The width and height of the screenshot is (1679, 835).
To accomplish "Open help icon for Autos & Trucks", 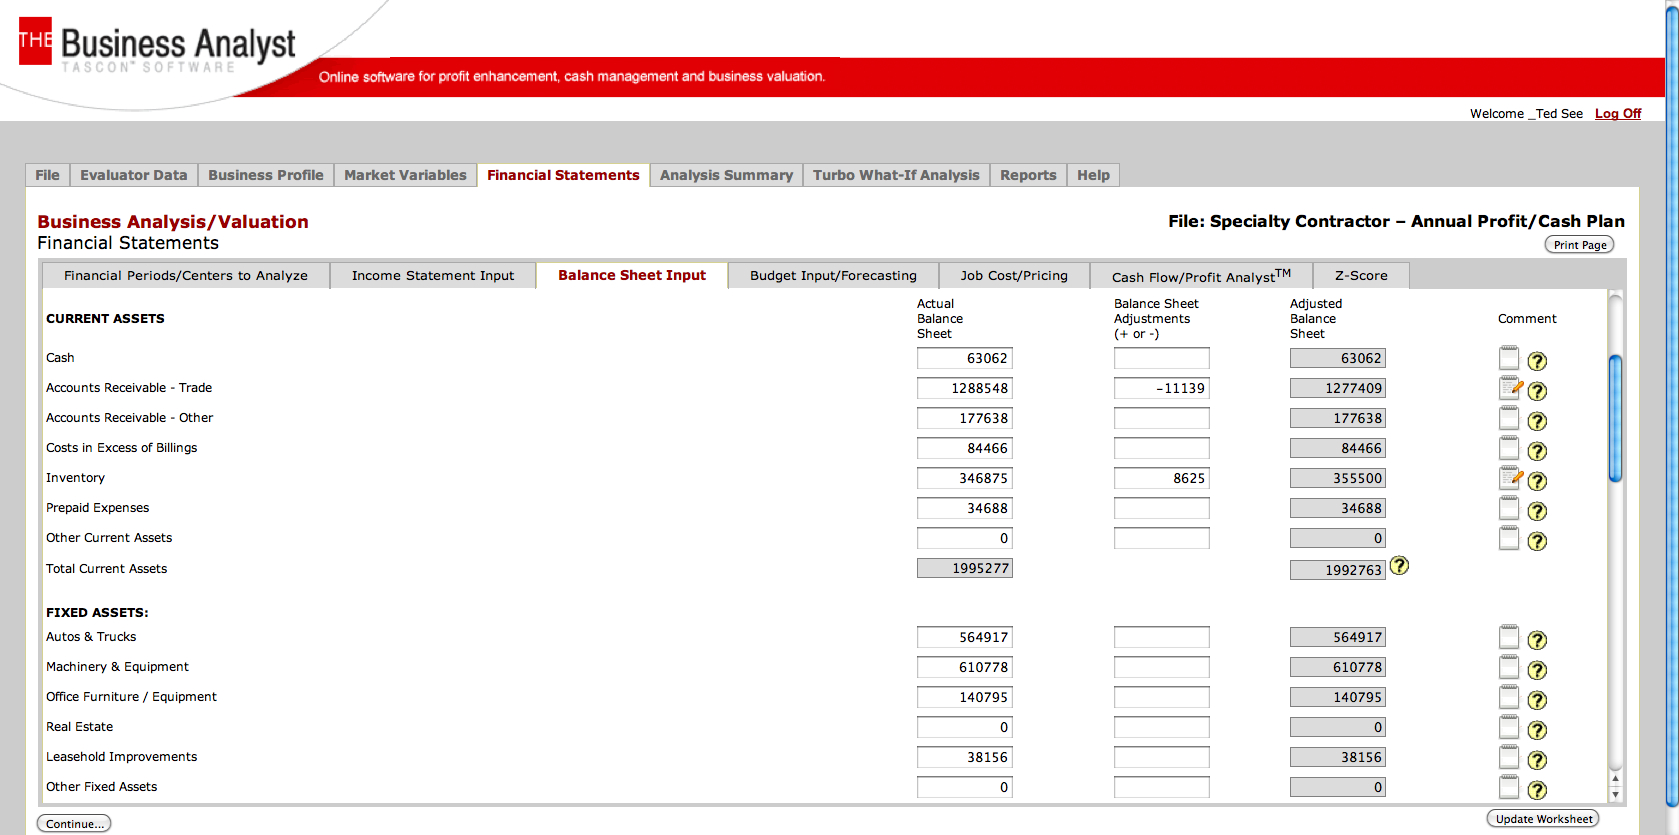I will coord(1537,640).
